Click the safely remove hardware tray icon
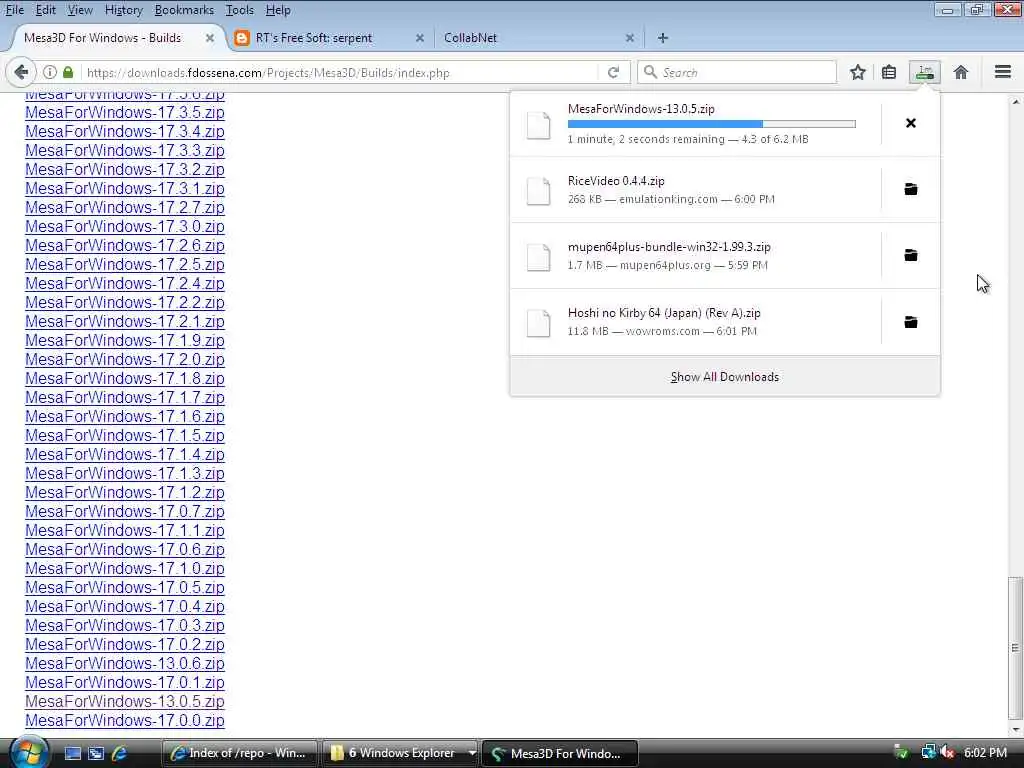1024x768 pixels. pyautogui.click(x=902, y=753)
